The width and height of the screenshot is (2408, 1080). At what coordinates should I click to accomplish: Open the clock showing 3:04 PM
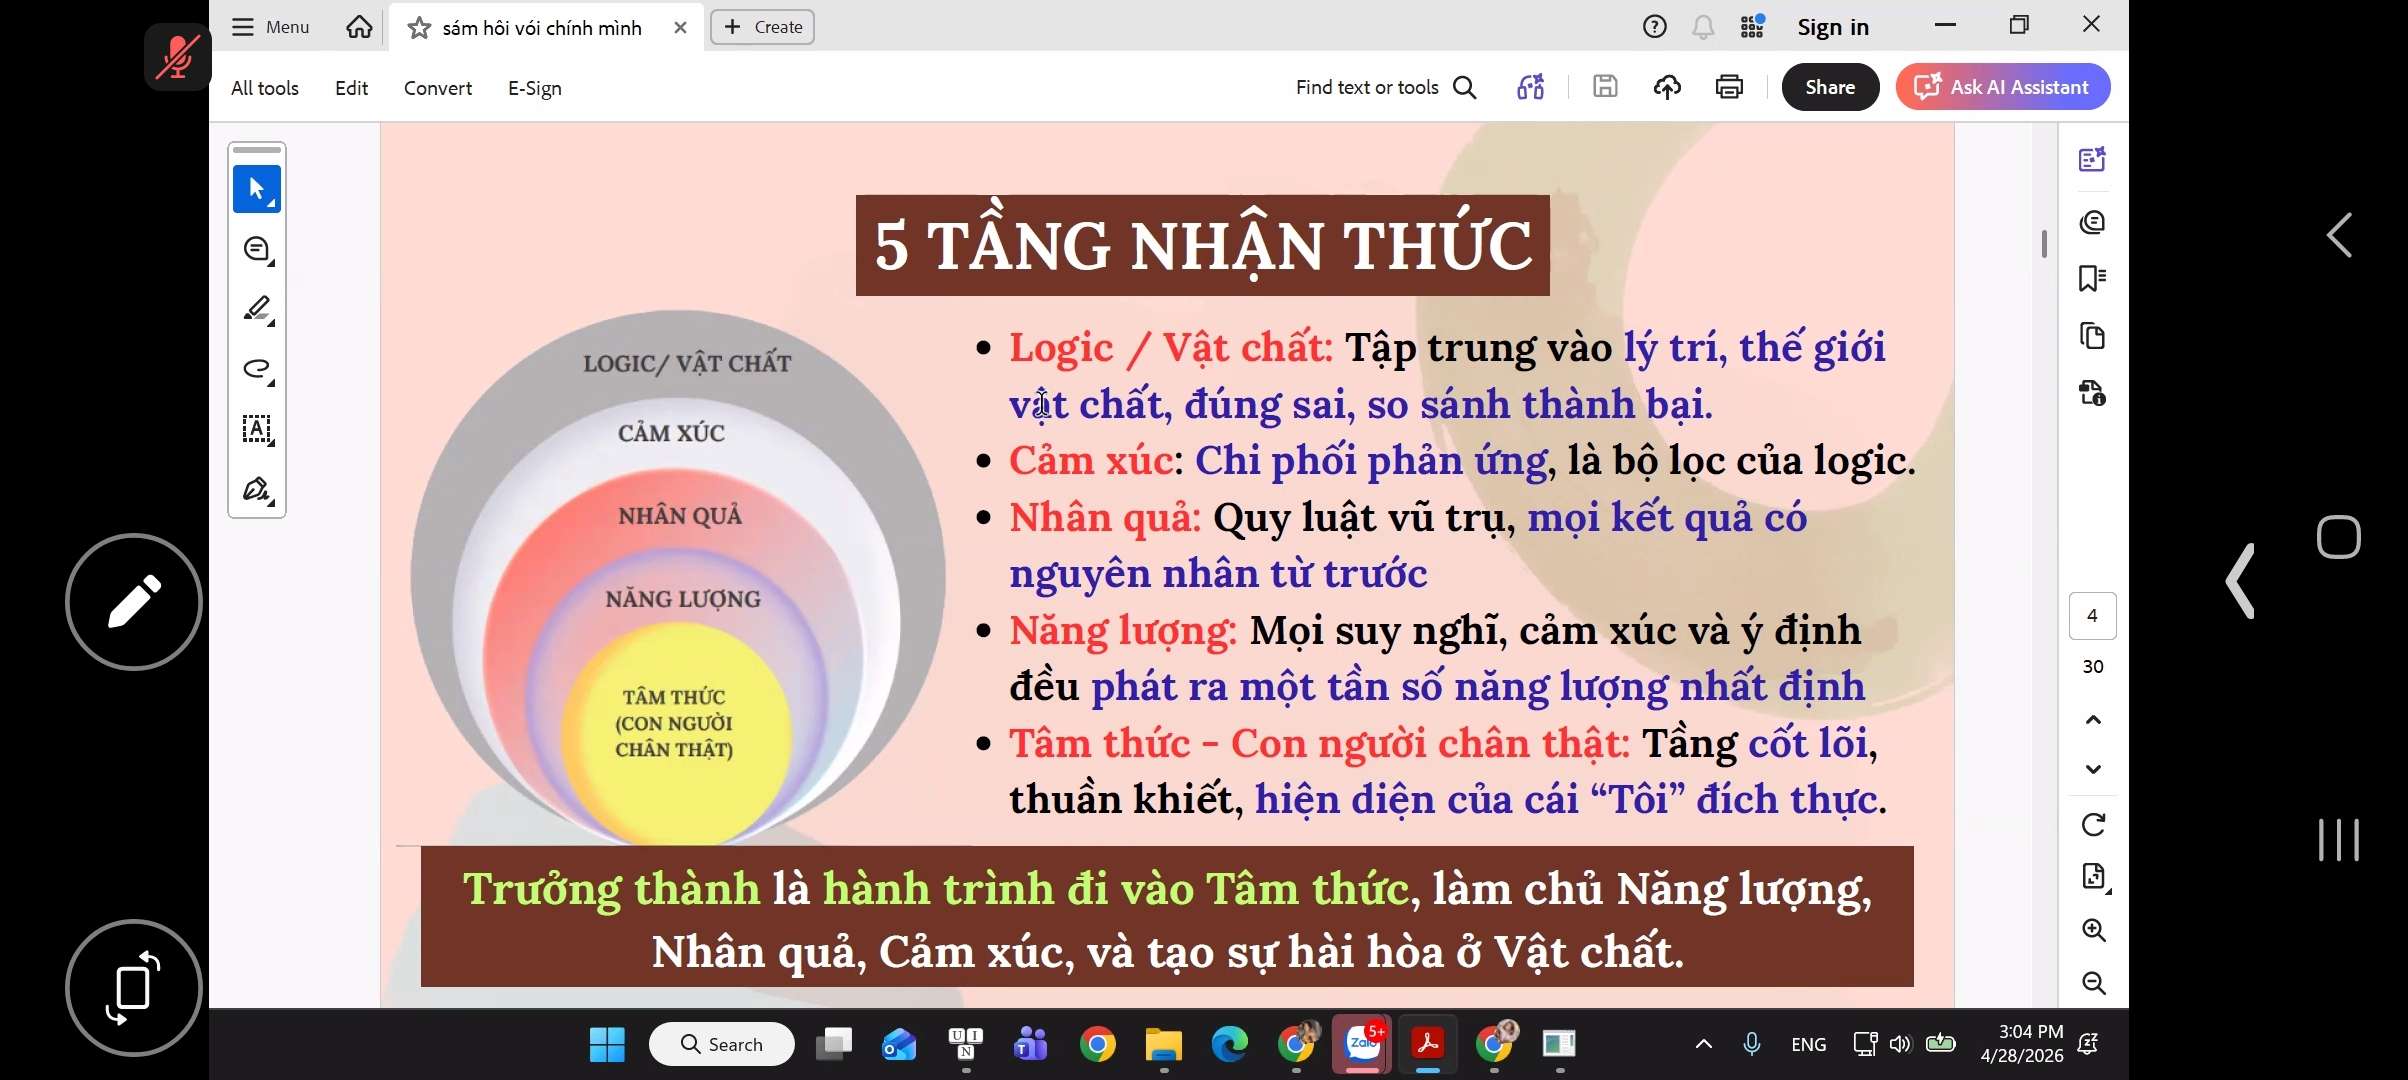2022,1044
